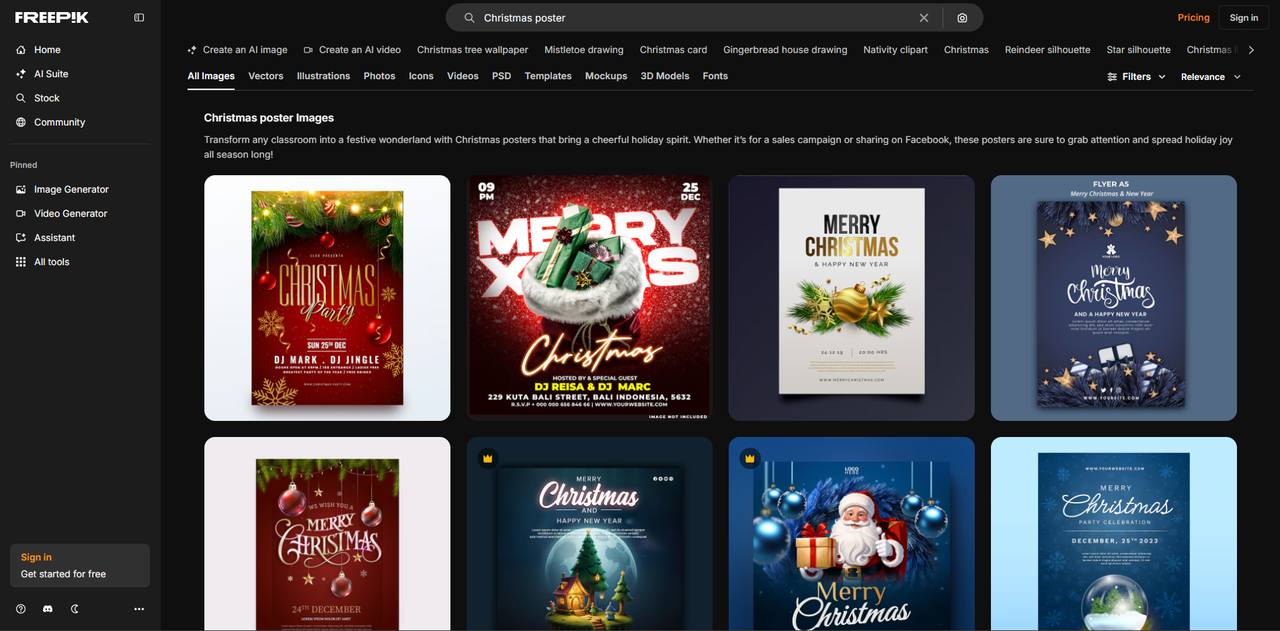Open AI Suite in sidebar
1280x631 pixels.
tap(51, 74)
